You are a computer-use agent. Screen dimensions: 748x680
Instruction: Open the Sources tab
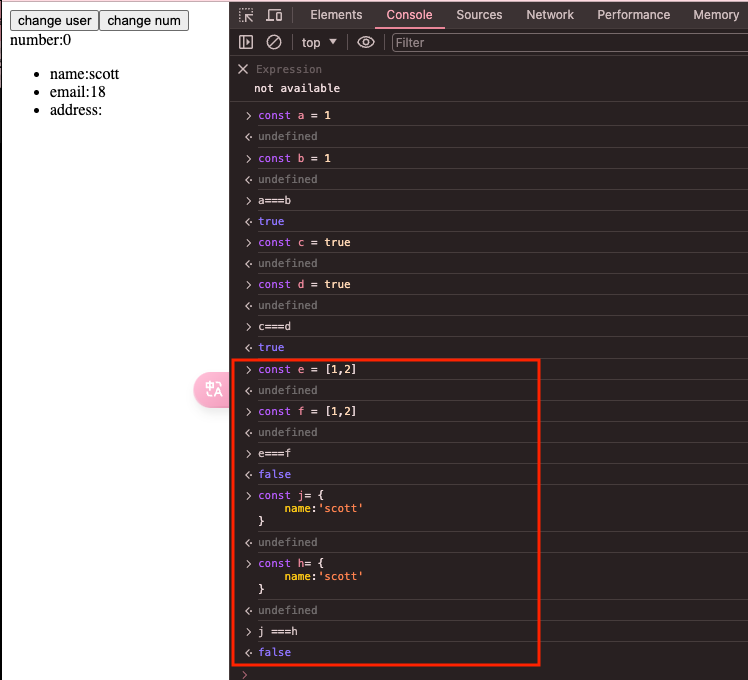[479, 15]
